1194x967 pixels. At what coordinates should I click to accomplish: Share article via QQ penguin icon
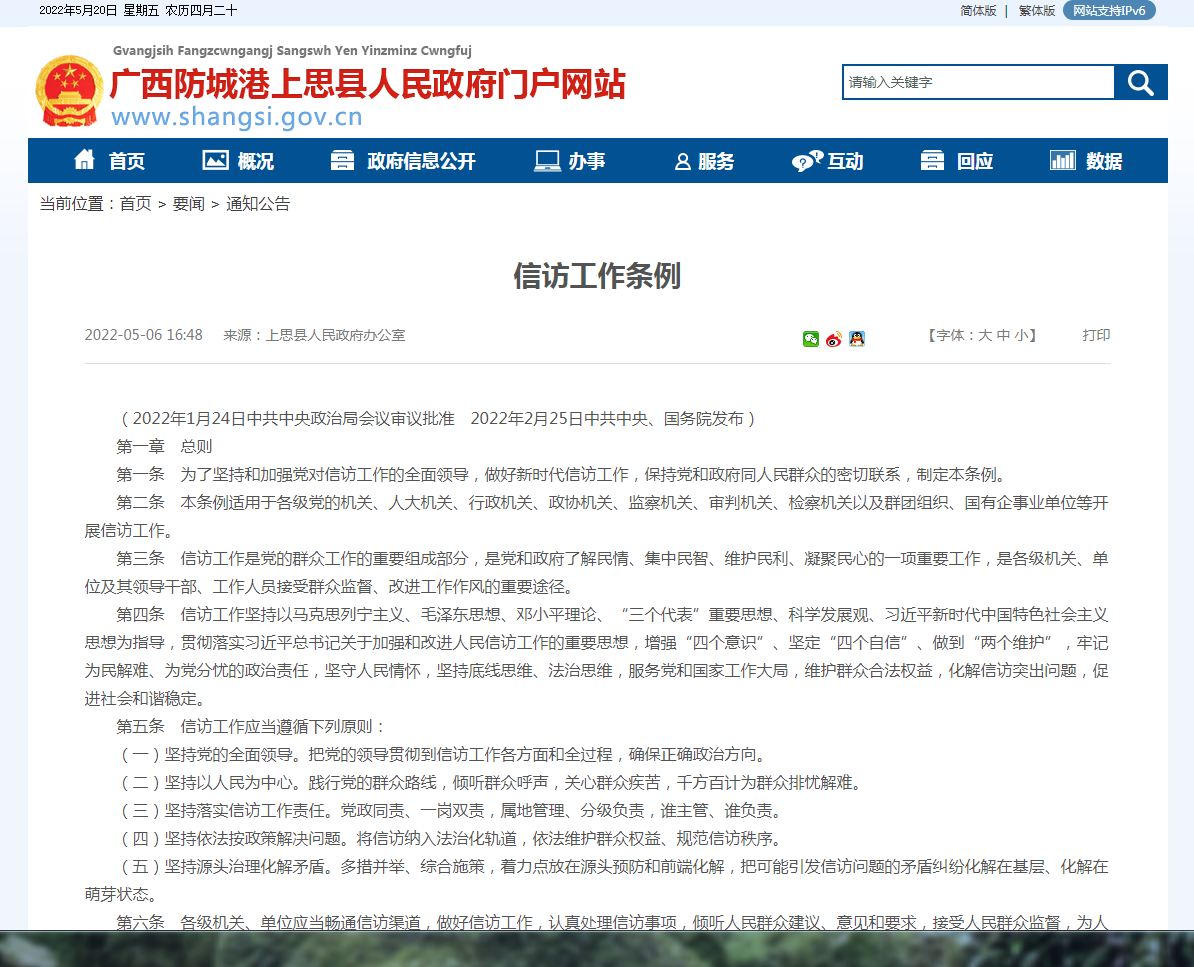pyautogui.click(x=857, y=339)
